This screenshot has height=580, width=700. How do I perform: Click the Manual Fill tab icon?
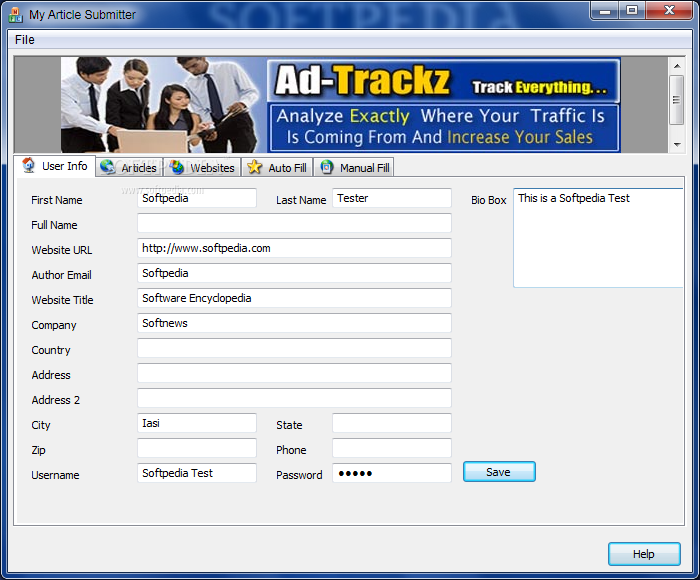tap(327, 167)
